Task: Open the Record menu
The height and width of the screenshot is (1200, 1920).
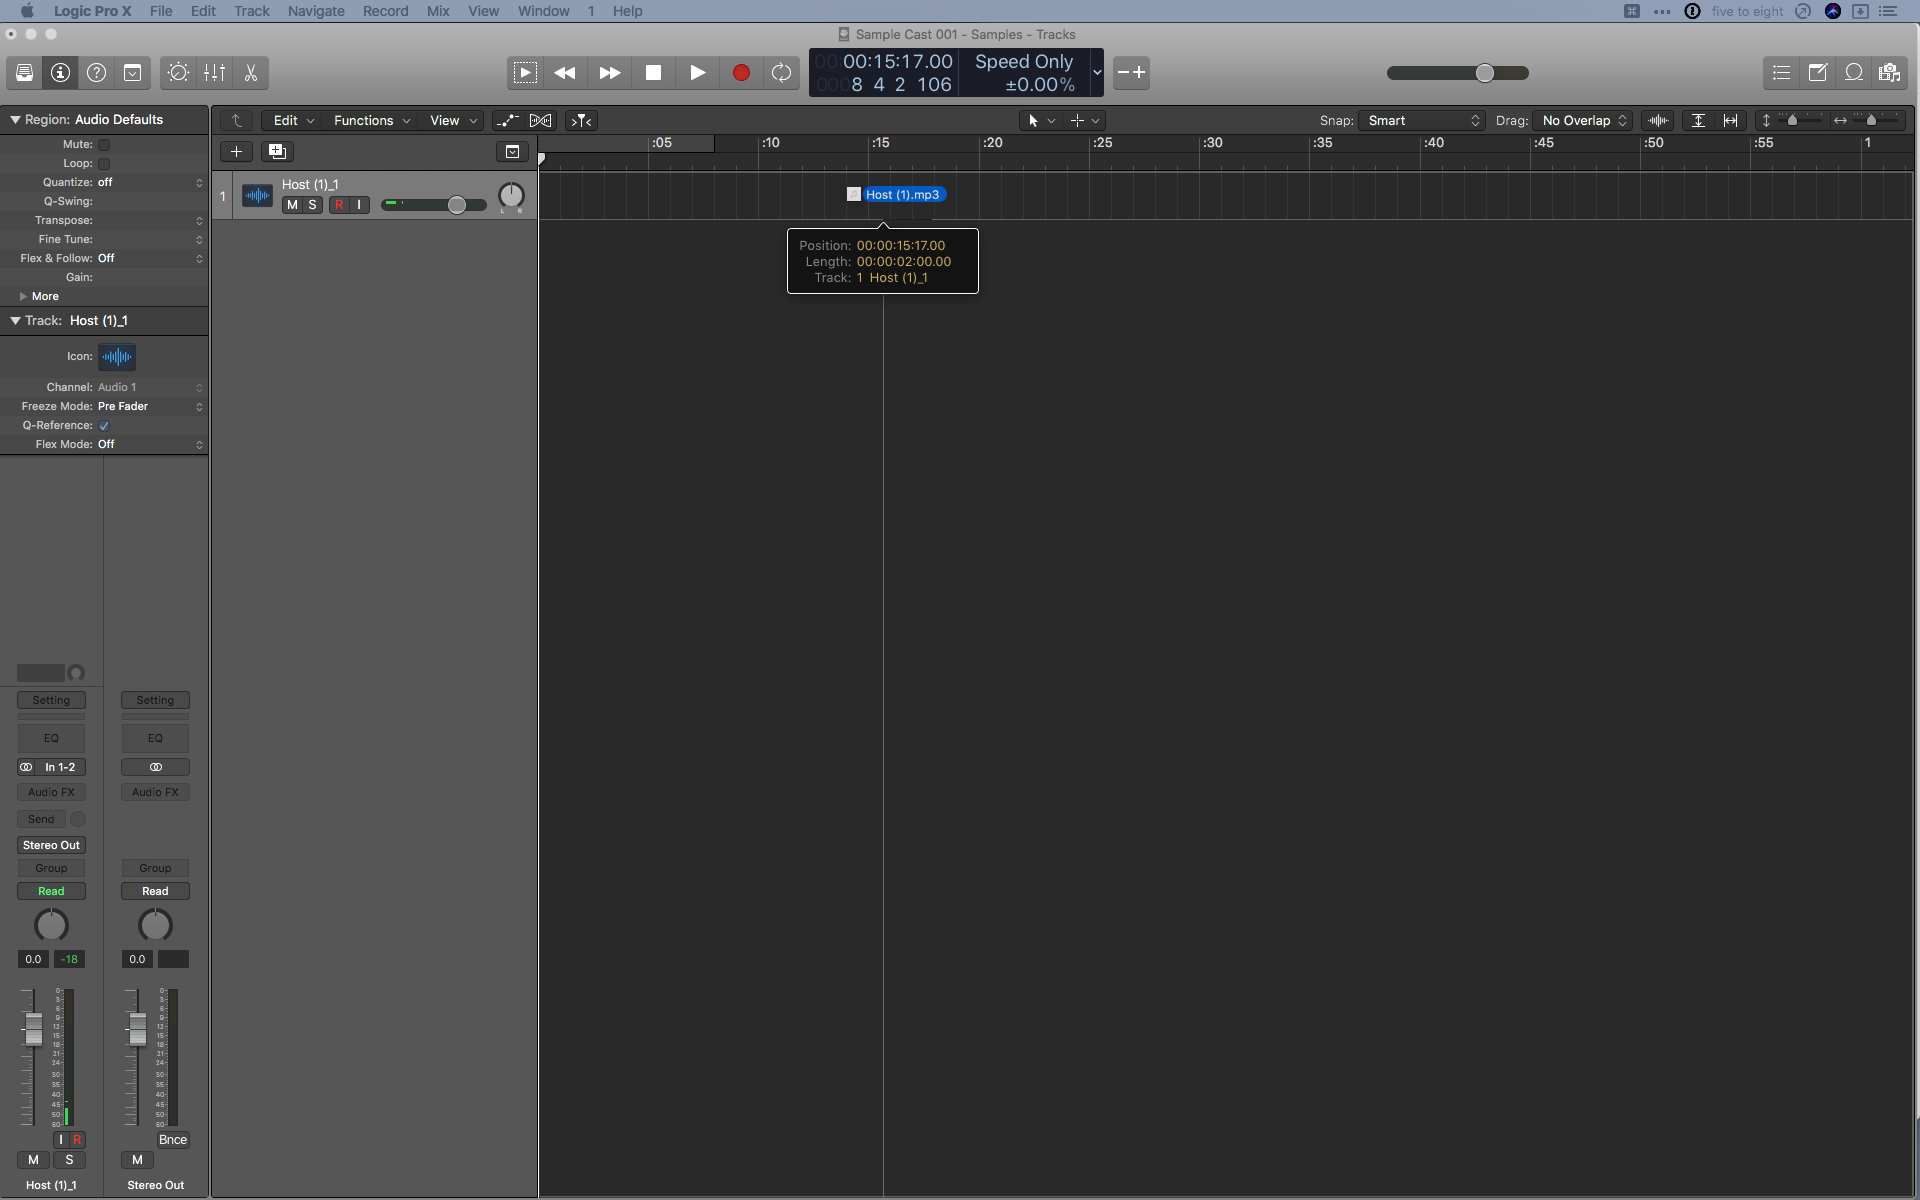Action: click(x=385, y=11)
